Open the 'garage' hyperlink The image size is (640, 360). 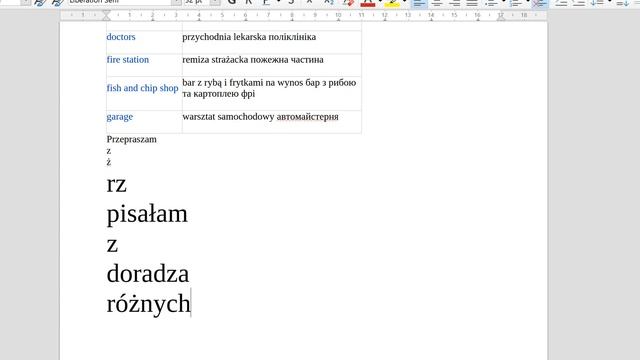(x=120, y=117)
